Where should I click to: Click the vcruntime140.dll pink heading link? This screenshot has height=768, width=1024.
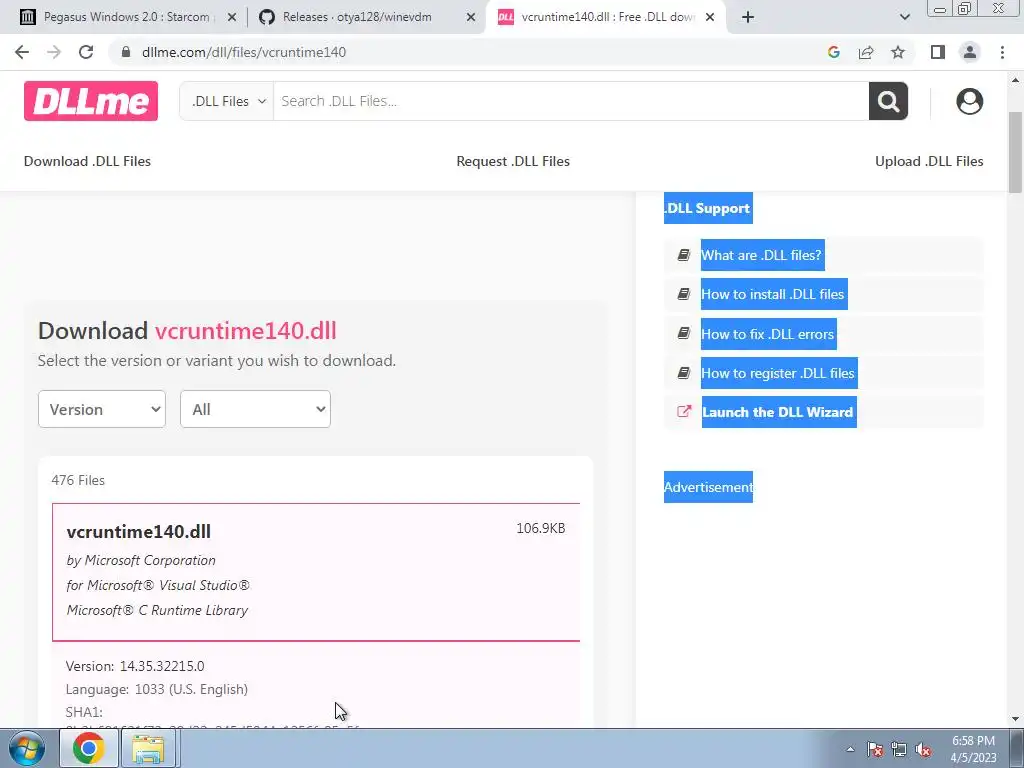point(246,331)
